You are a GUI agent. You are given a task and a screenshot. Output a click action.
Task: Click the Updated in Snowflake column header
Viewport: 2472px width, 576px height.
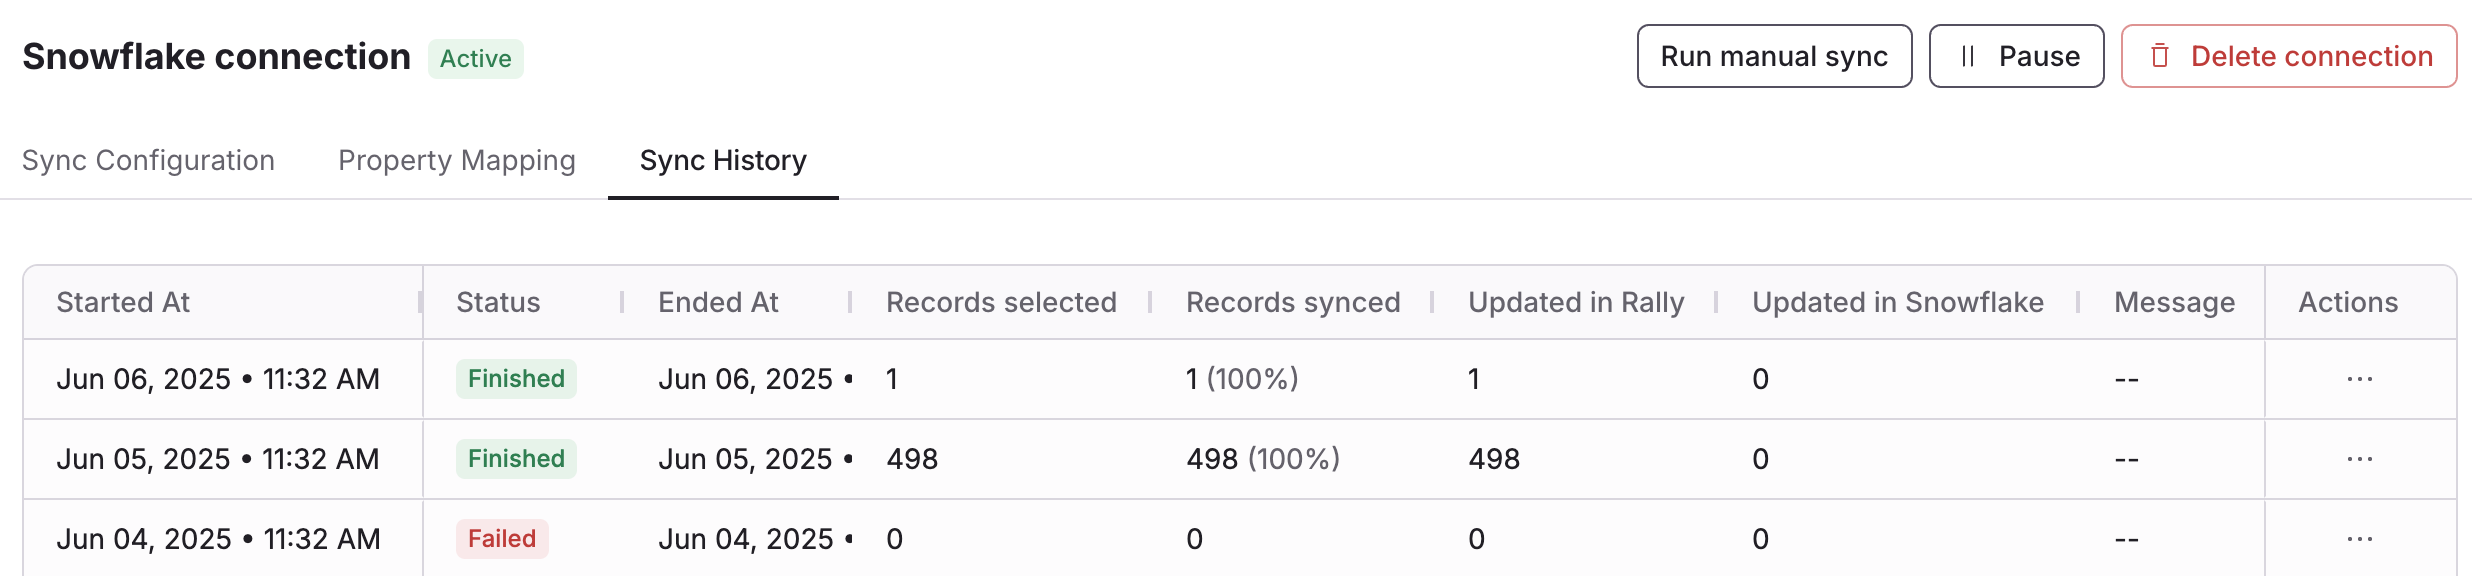1898,302
